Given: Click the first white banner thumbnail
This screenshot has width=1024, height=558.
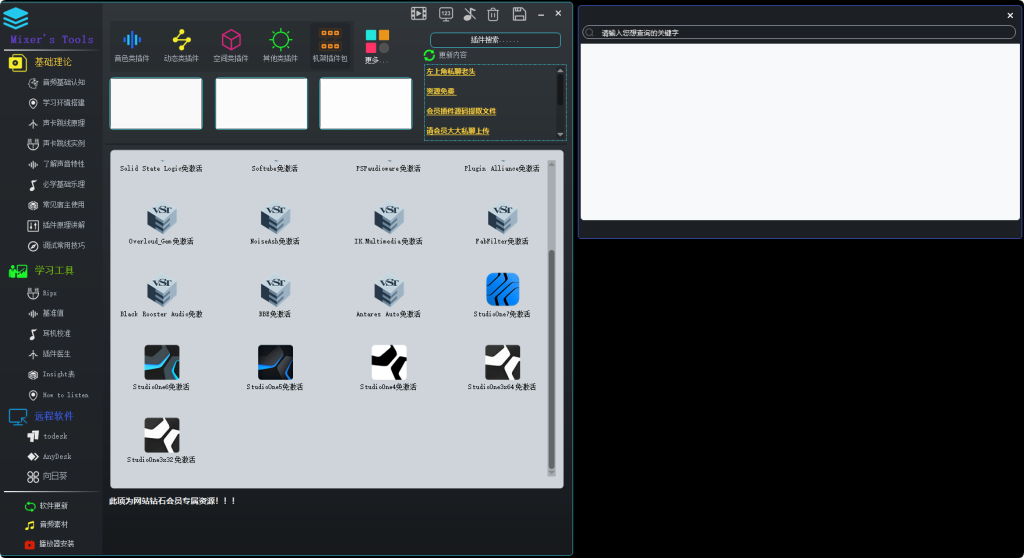Looking at the screenshot, I should click(156, 103).
